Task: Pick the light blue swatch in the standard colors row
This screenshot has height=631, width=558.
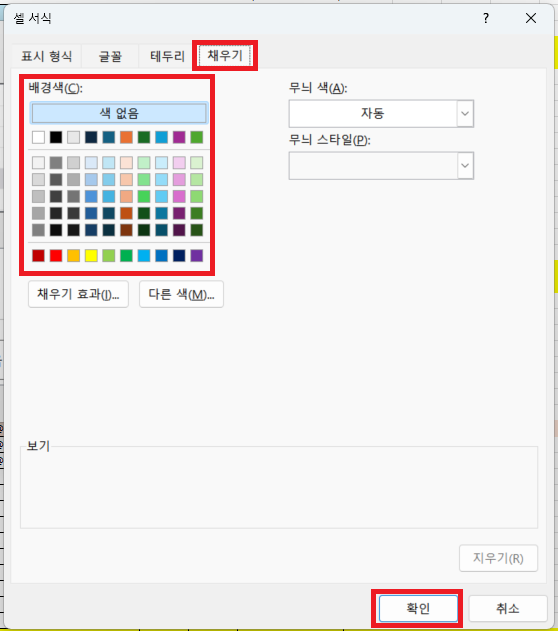Action: pos(144,256)
